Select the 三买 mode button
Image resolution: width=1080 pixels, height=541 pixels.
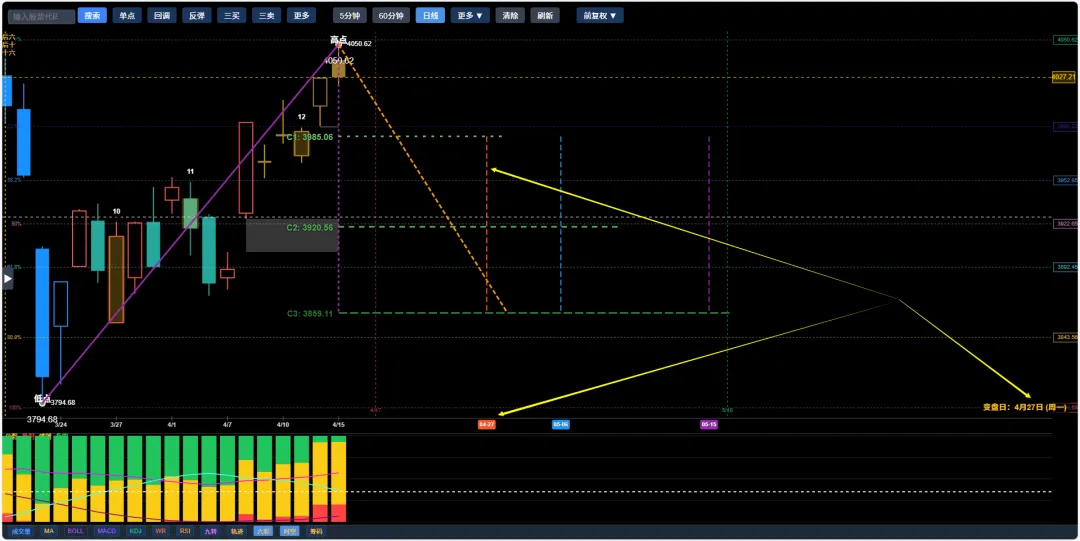coord(231,15)
